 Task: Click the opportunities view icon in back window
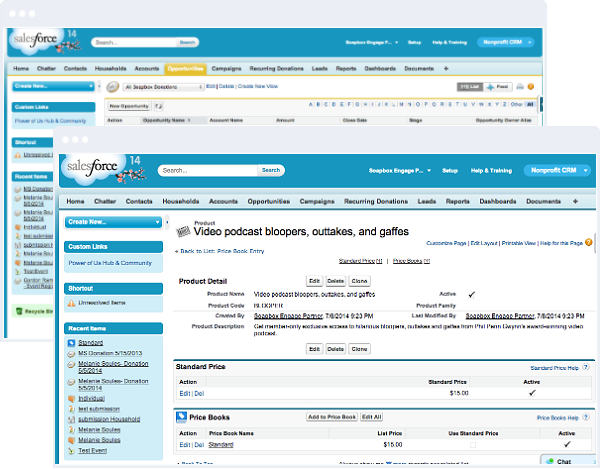(112, 87)
